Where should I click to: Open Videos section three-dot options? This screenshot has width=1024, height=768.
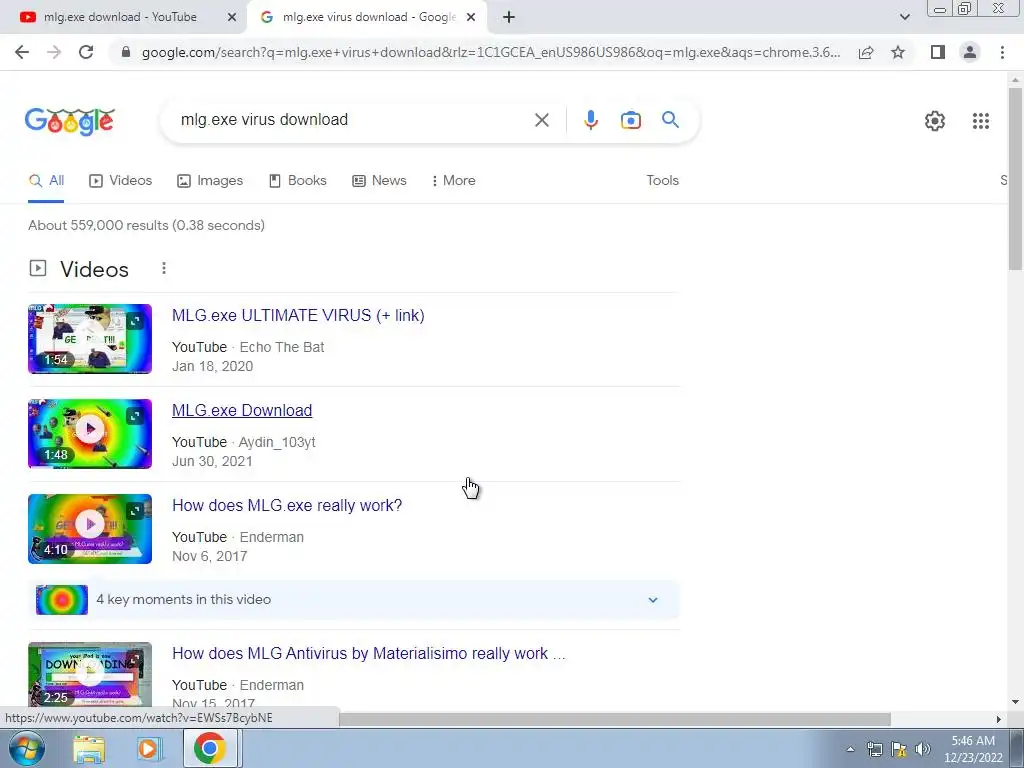[x=164, y=268]
